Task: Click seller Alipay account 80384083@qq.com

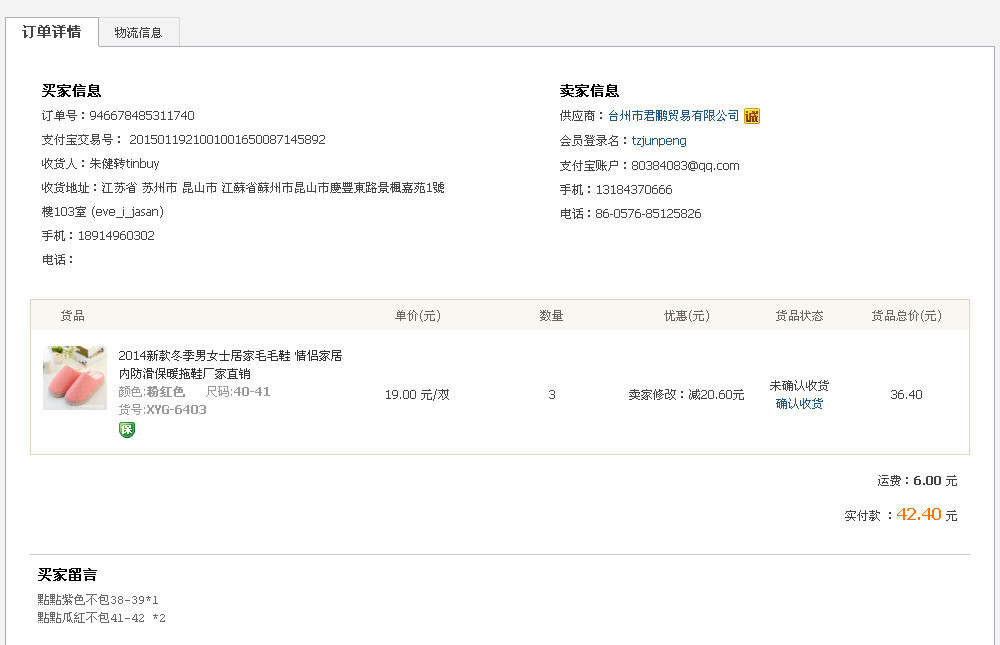Action: point(685,165)
